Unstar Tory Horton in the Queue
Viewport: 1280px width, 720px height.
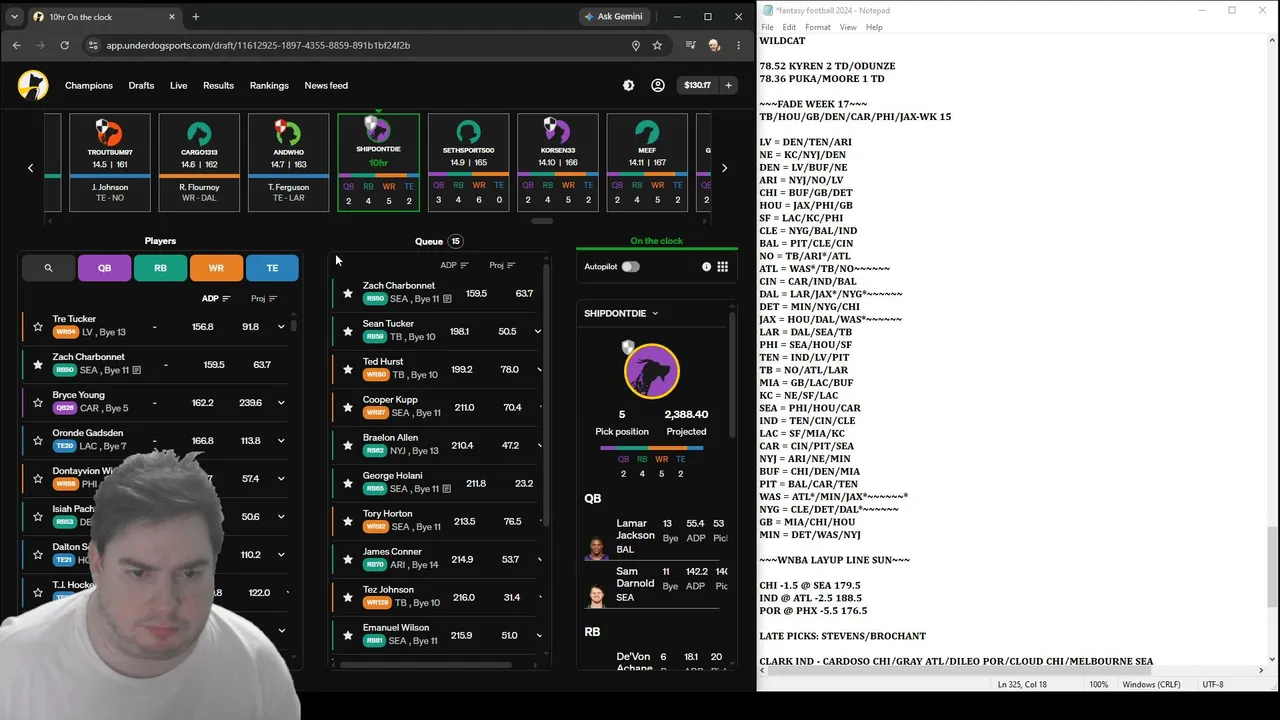pos(348,521)
